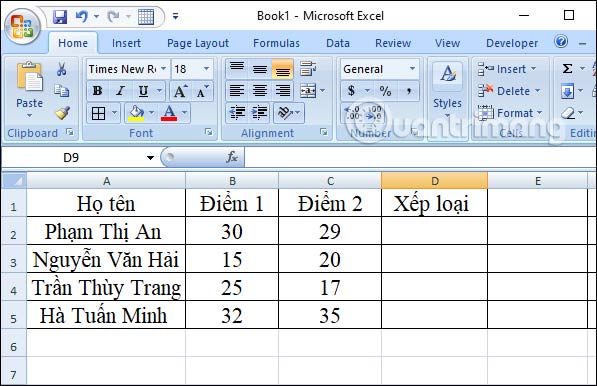Toggle Wrap Text
The height and width of the screenshot is (386, 597).
tap(308, 69)
